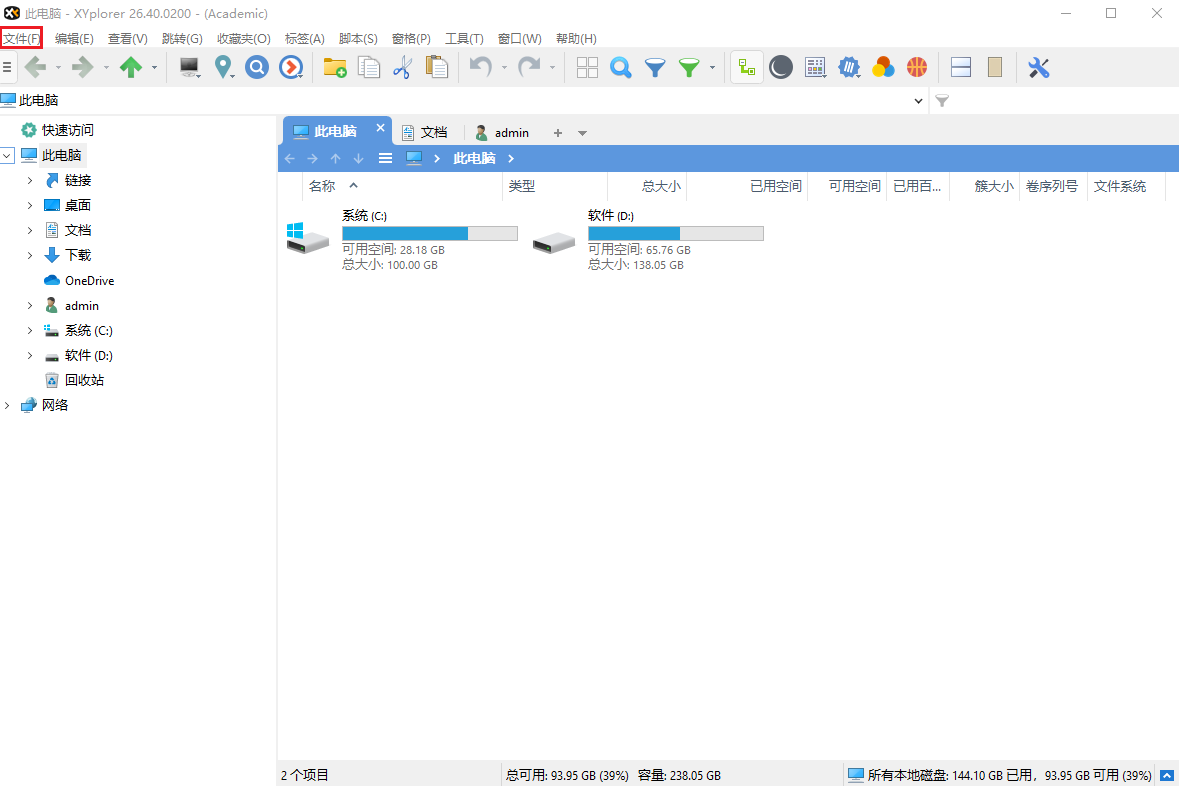Create a new folder from the toolbar

[x=335, y=67]
